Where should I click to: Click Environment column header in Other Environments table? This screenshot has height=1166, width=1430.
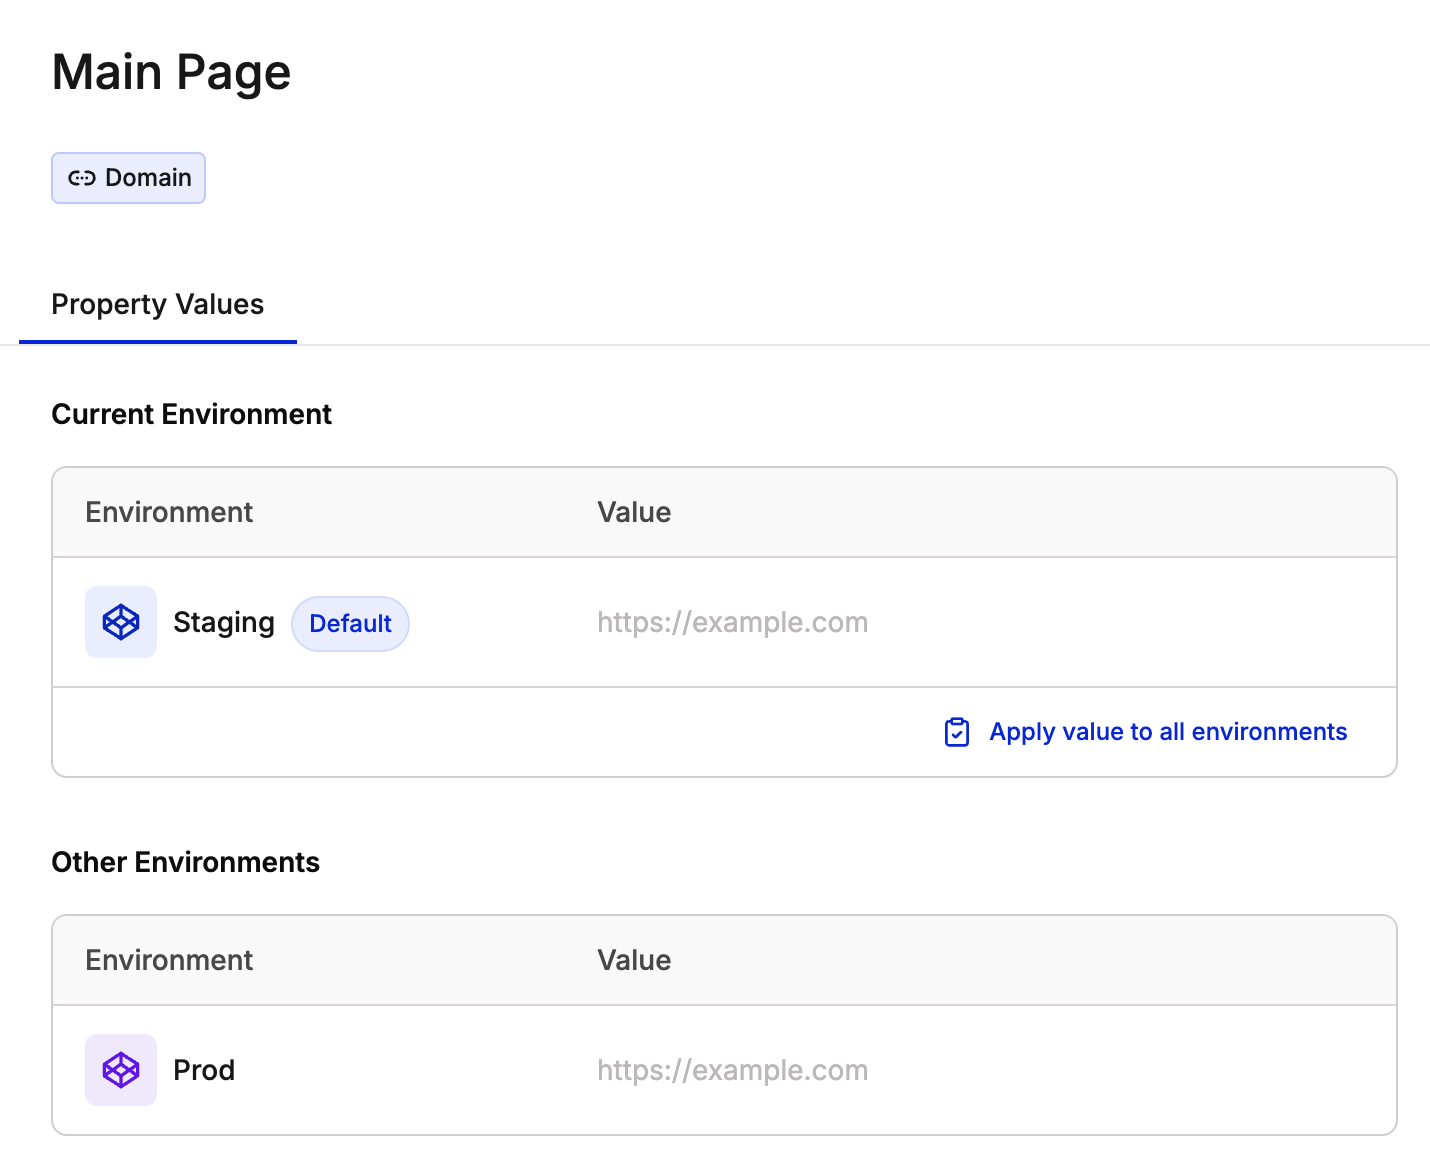coord(169,960)
